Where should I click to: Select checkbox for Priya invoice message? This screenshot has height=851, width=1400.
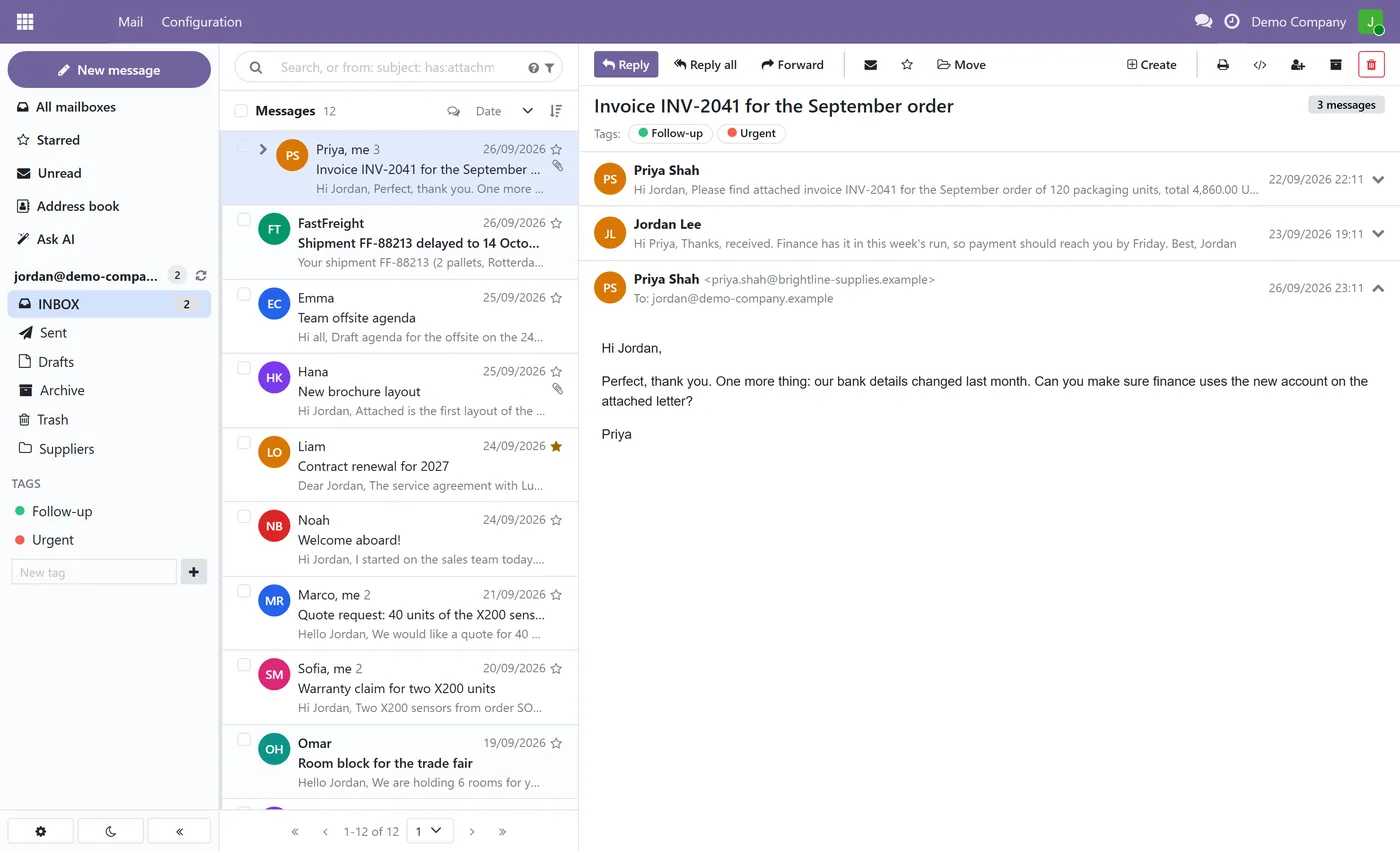click(x=244, y=146)
